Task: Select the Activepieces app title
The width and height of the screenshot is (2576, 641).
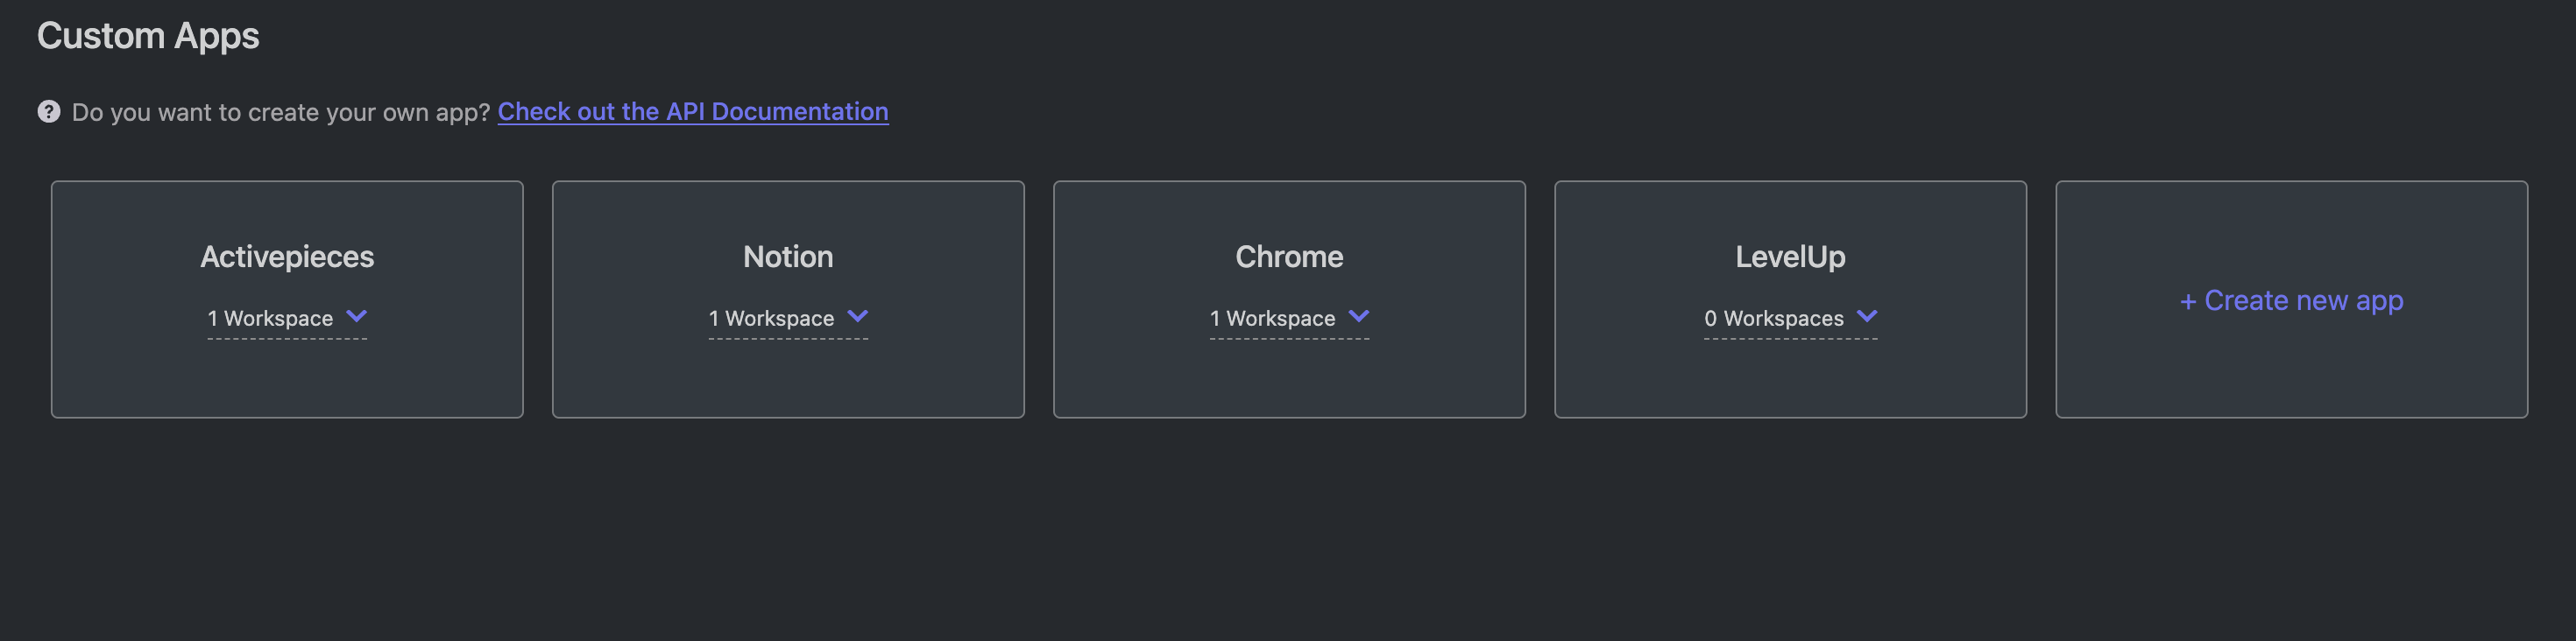Action: tap(287, 257)
